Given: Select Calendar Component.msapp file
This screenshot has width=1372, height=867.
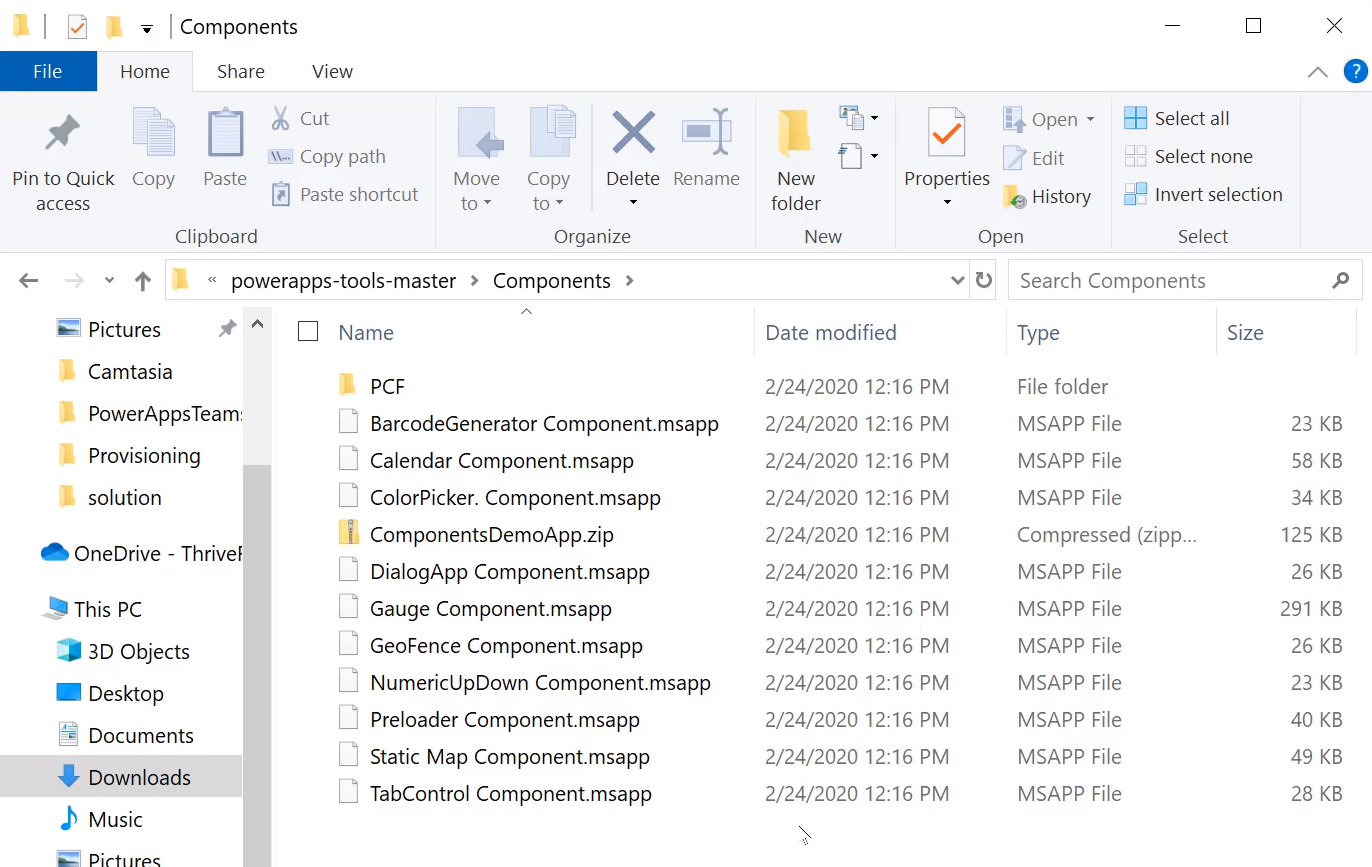Looking at the screenshot, I should point(502,460).
